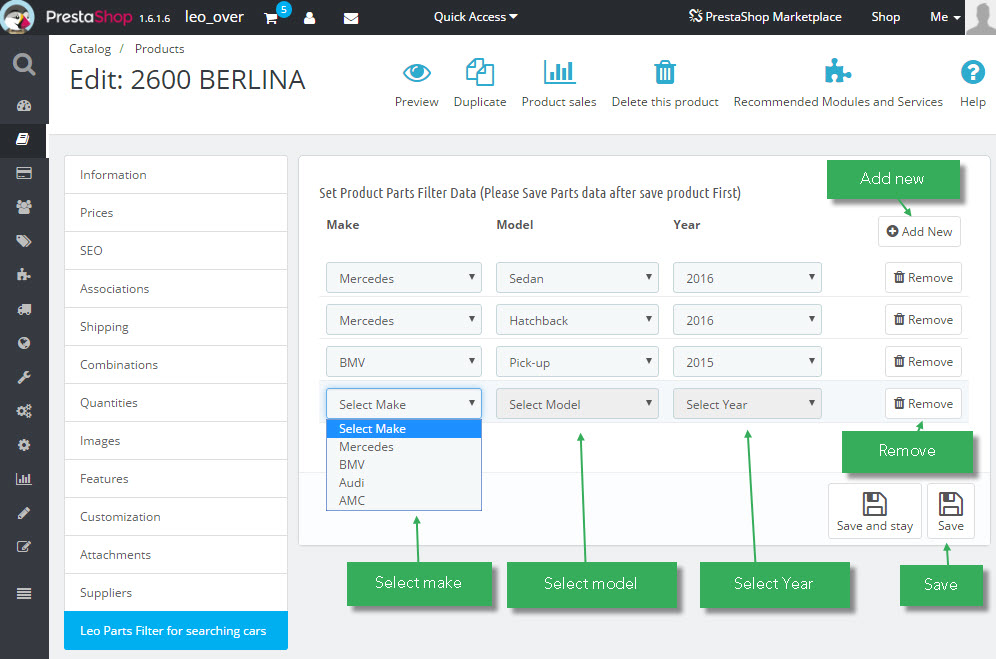This screenshot has width=996, height=659.
Task: Click the sidebar search magnifier icon
Action: (x=24, y=64)
